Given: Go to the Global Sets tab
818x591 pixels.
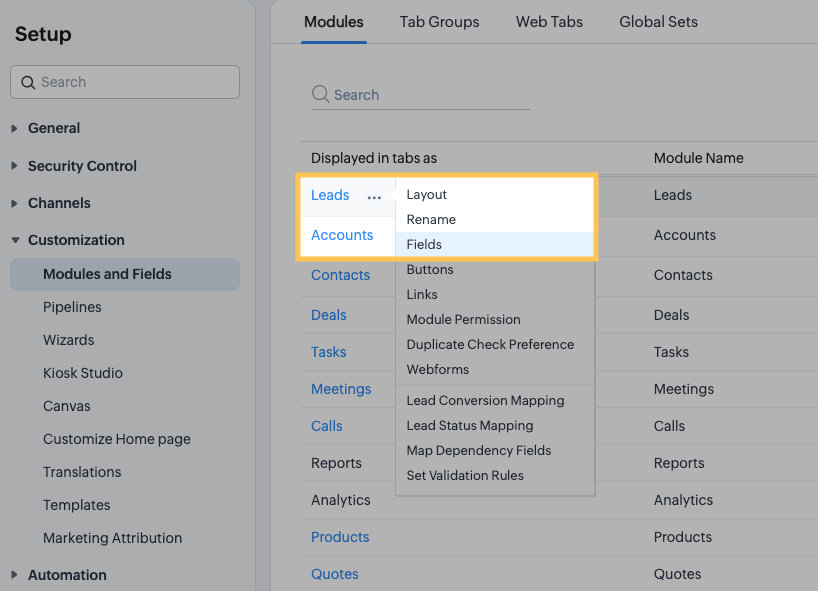Looking at the screenshot, I should [658, 22].
